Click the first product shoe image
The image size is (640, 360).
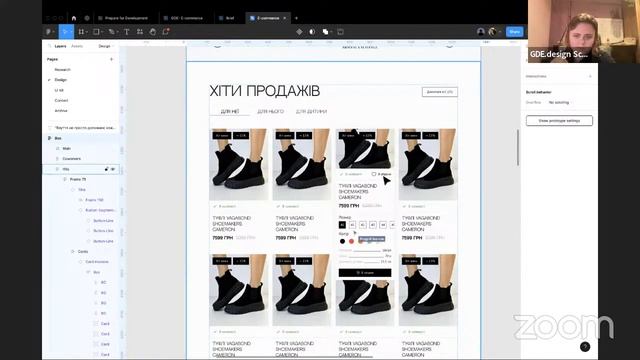coord(238,164)
